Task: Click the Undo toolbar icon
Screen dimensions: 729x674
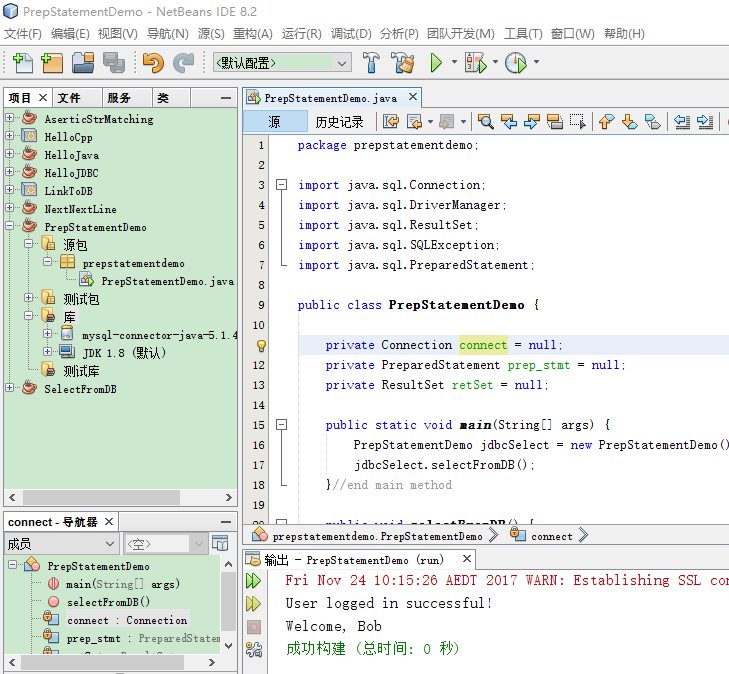Action: click(x=152, y=64)
